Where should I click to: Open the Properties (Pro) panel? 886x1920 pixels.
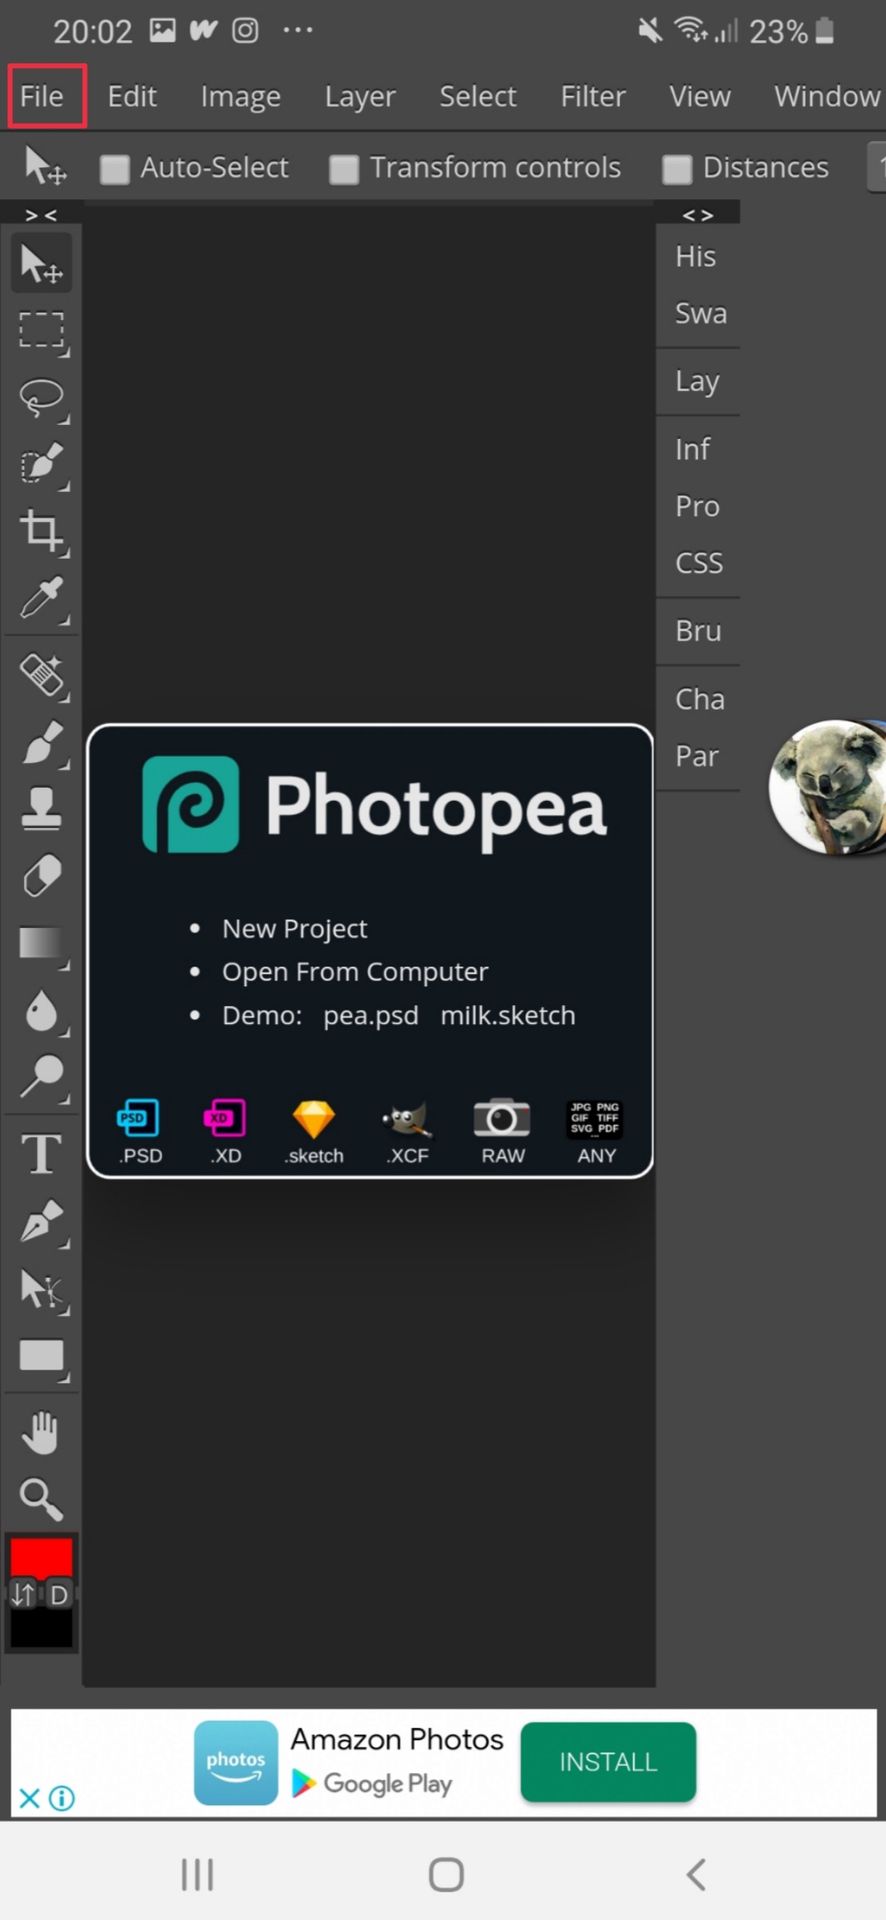pos(697,507)
